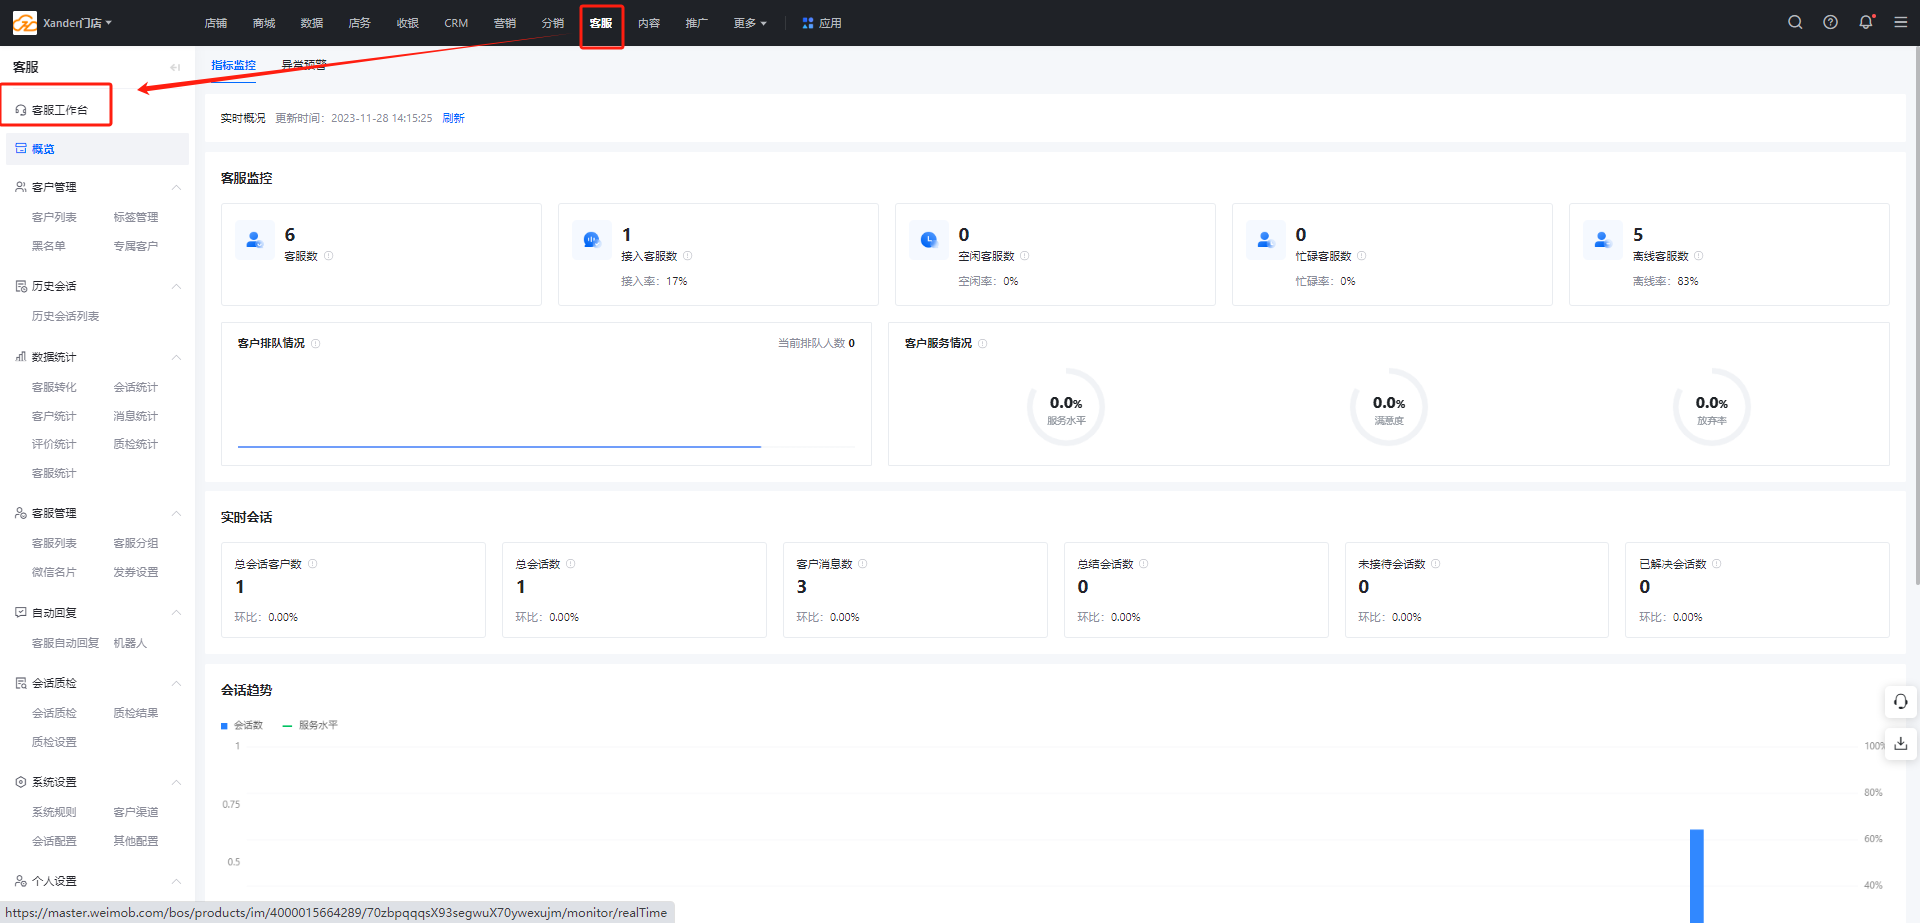Toggle the 会话数 legend in 会话趋势 chart
The height and width of the screenshot is (923, 1920).
(x=242, y=725)
